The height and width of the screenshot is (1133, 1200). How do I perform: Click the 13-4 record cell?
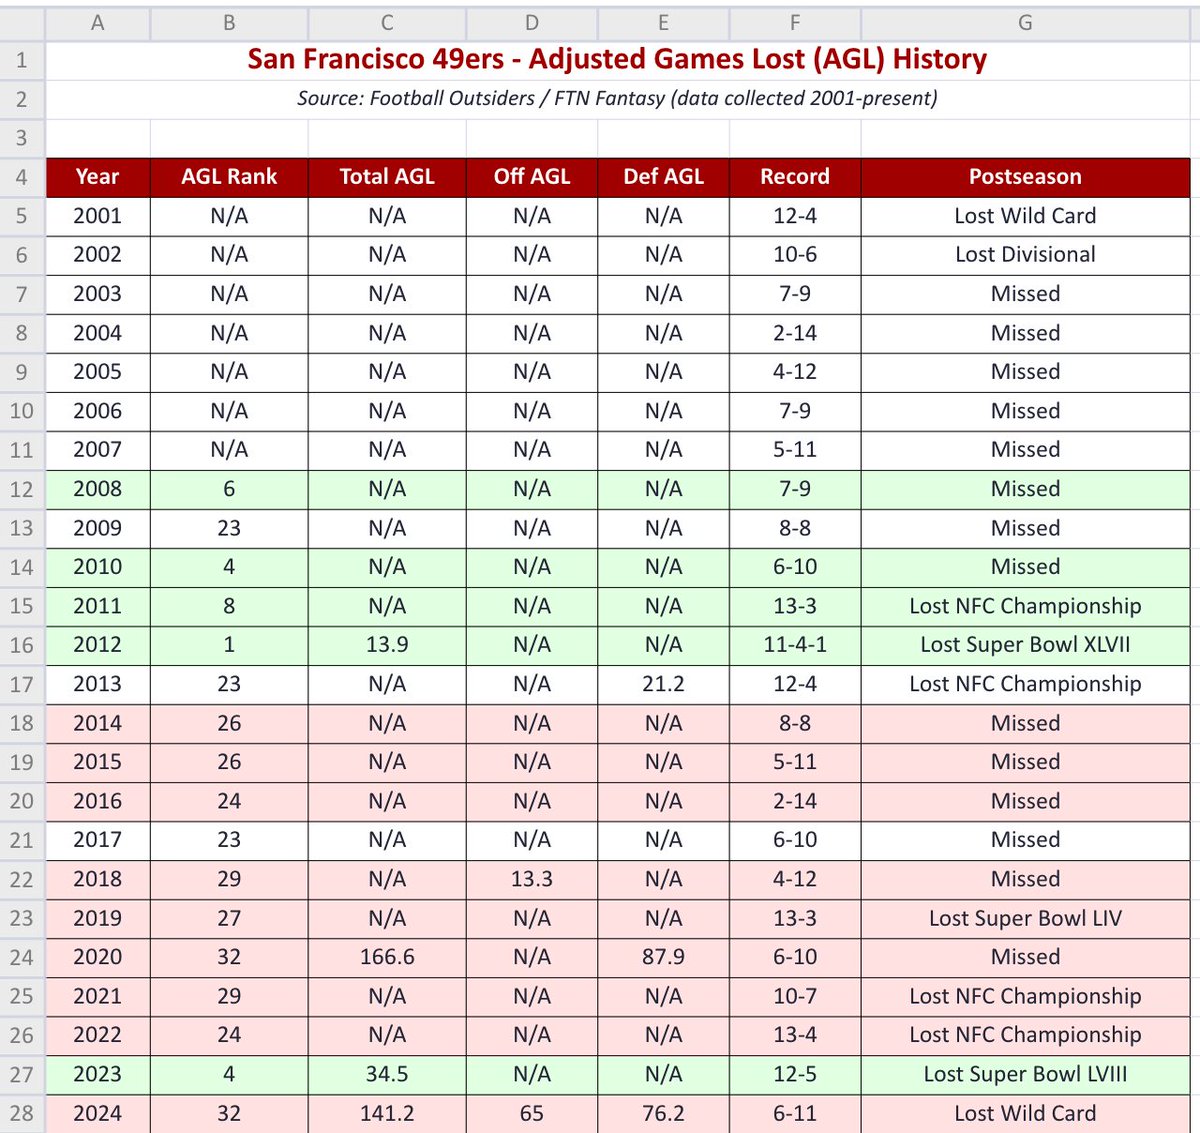click(795, 1035)
